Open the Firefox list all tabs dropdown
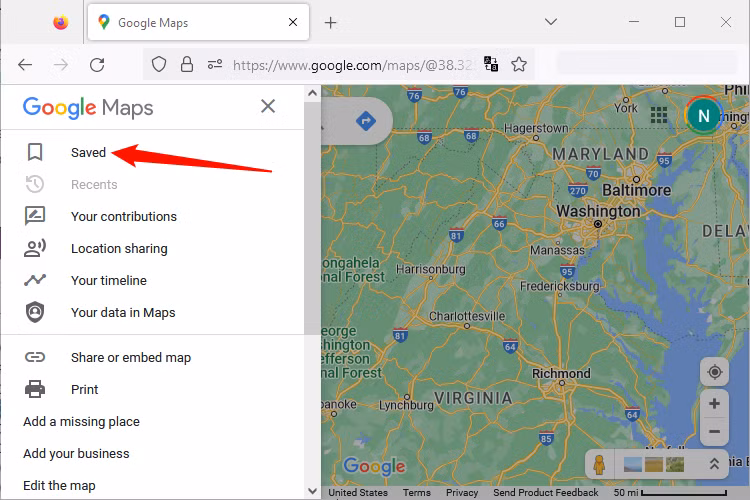 (550, 22)
